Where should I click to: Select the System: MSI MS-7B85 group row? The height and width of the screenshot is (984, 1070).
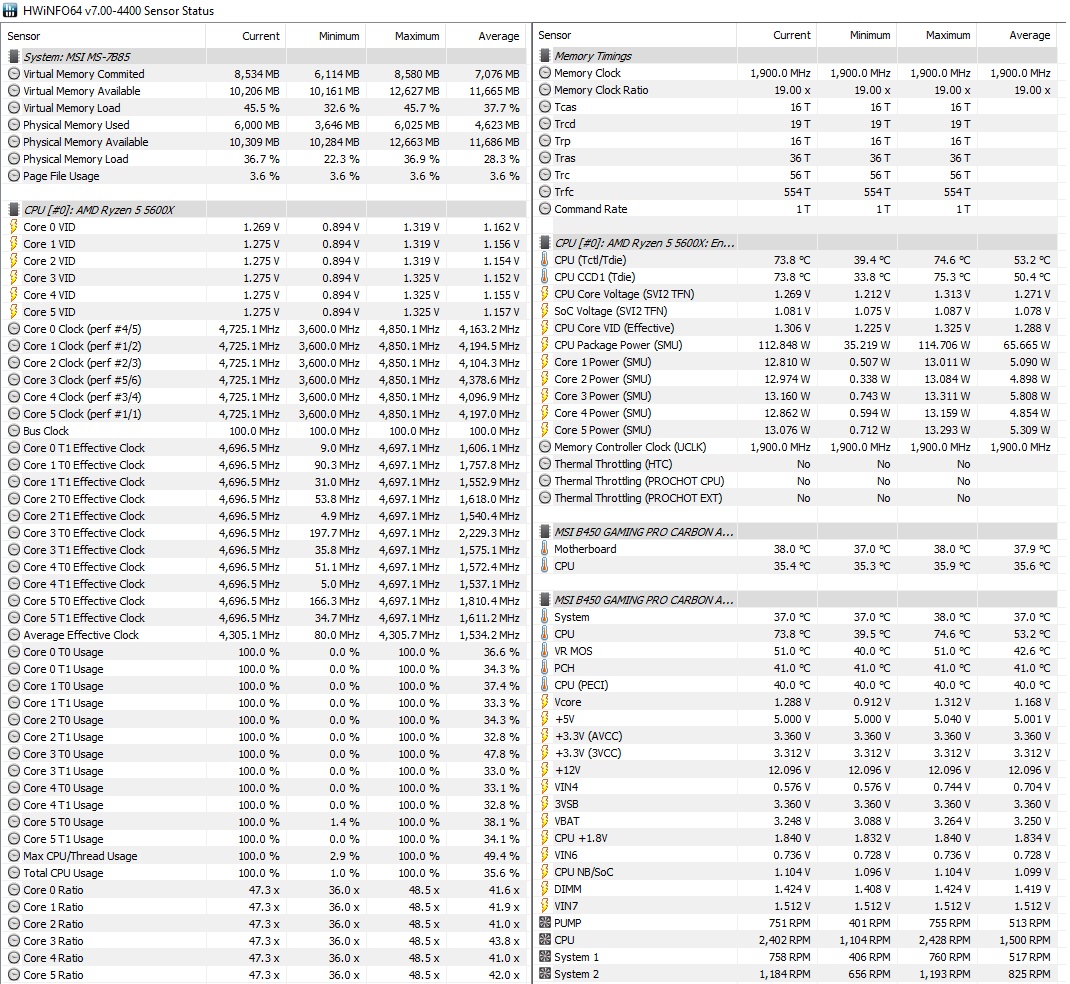tap(265, 57)
